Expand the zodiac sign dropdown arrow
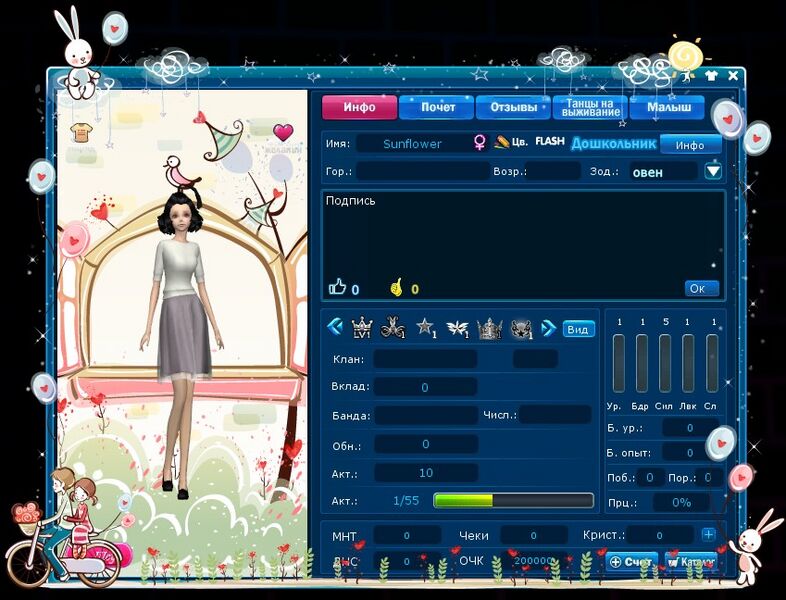Viewport: 786px width, 600px height. click(x=713, y=171)
